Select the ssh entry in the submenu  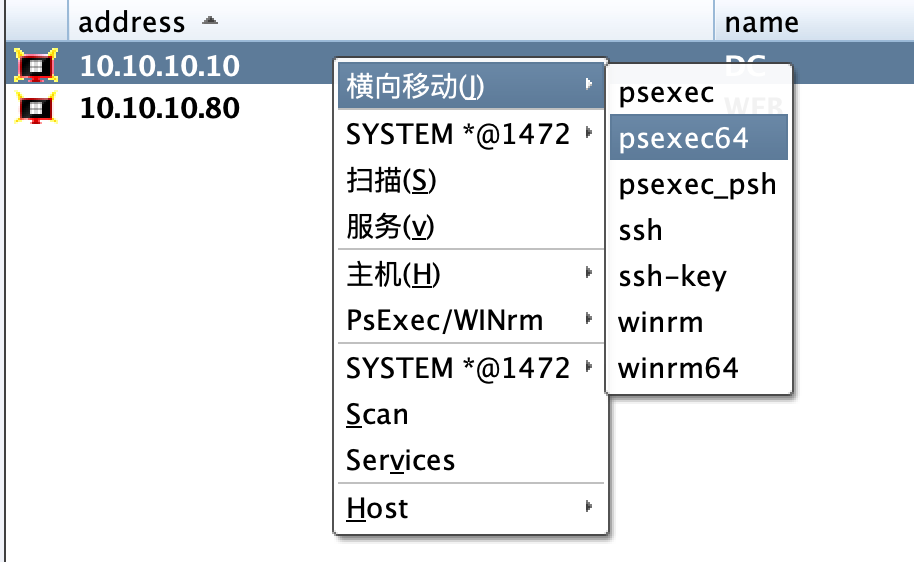coord(641,230)
